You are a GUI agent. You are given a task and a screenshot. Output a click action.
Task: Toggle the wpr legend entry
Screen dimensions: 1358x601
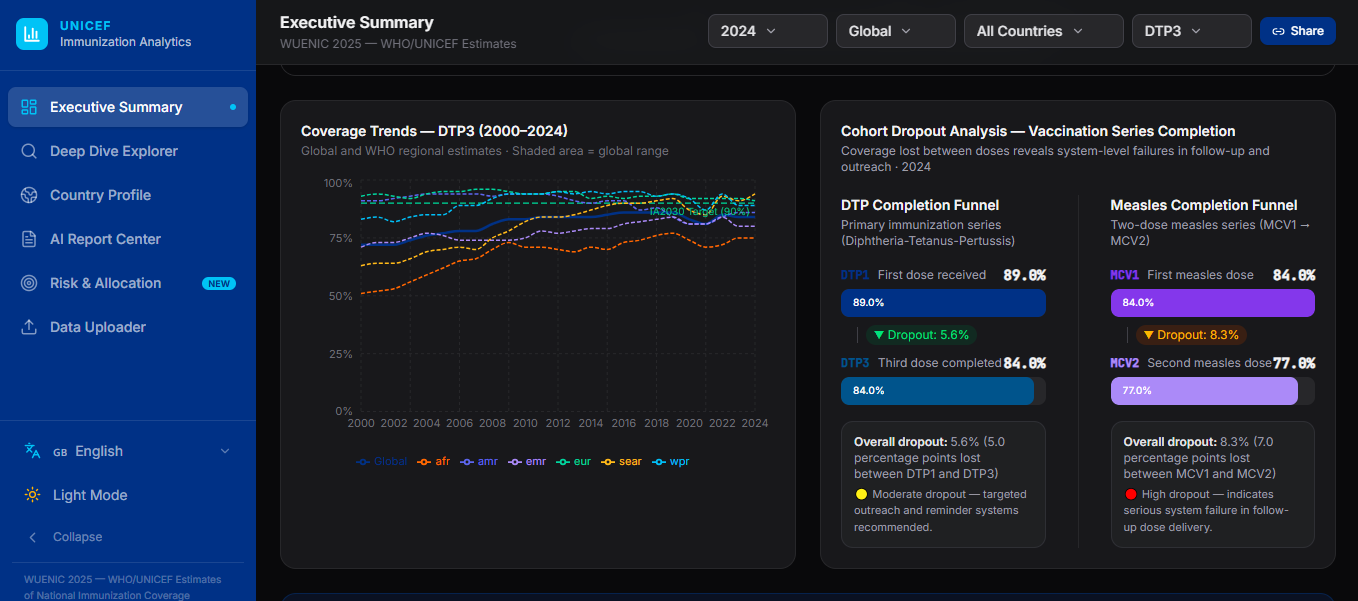click(x=670, y=461)
